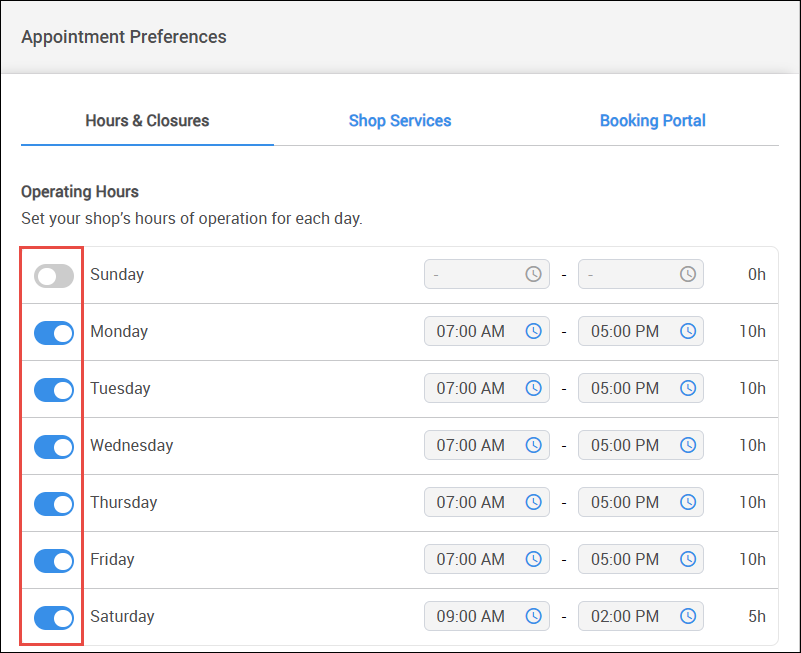Open clock picker for Saturday end time
This screenshot has height=653, width=801.
[x=688, y=616]
